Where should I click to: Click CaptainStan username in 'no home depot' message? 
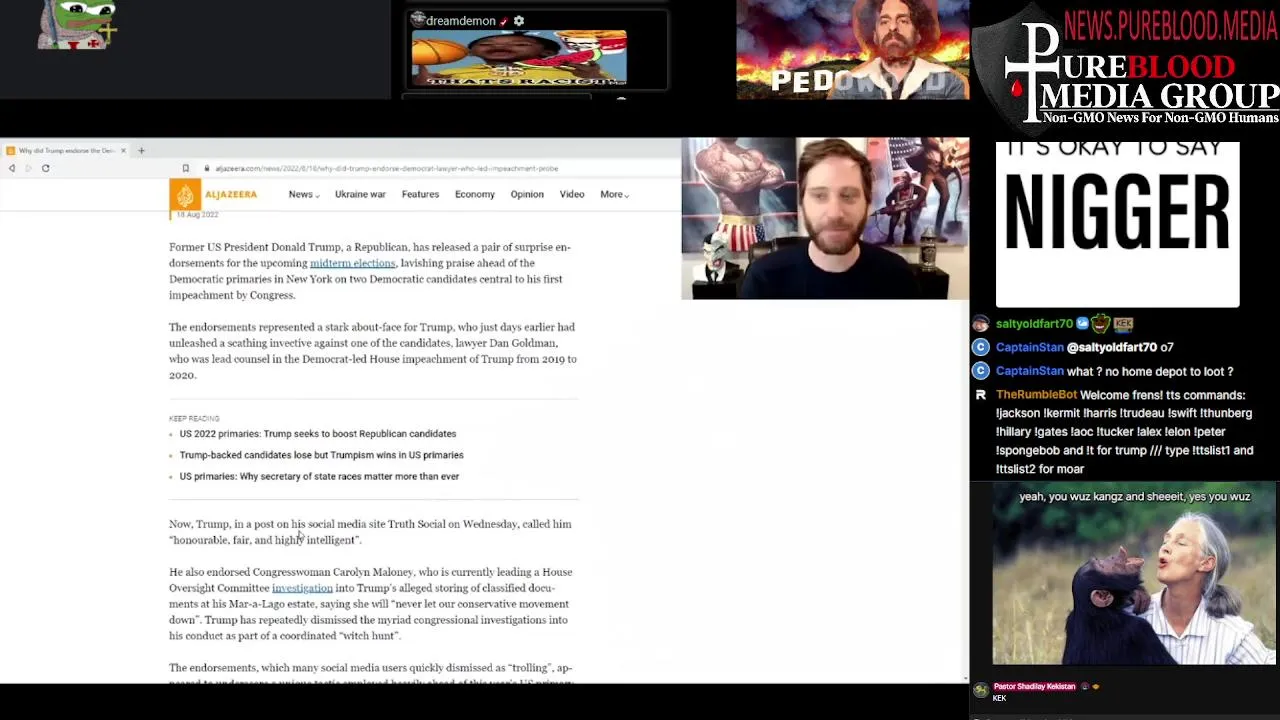point(1029,371)
